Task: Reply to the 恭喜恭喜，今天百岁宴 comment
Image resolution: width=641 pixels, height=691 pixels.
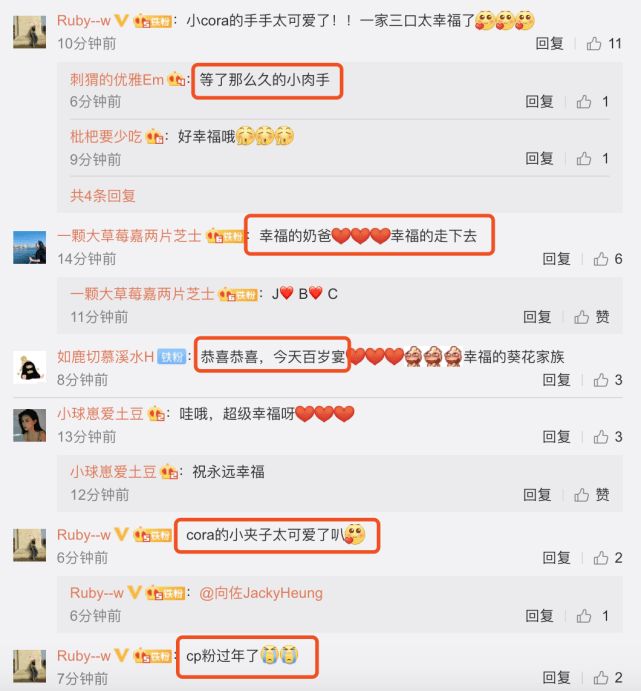Action: (556, 380)
